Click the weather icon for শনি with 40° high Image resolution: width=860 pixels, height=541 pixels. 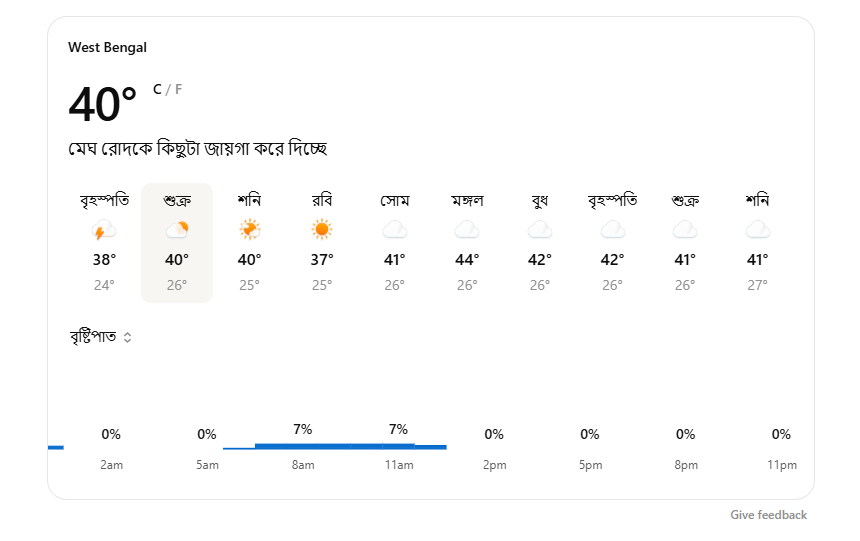pyautogui.click(x=249, y=231)
